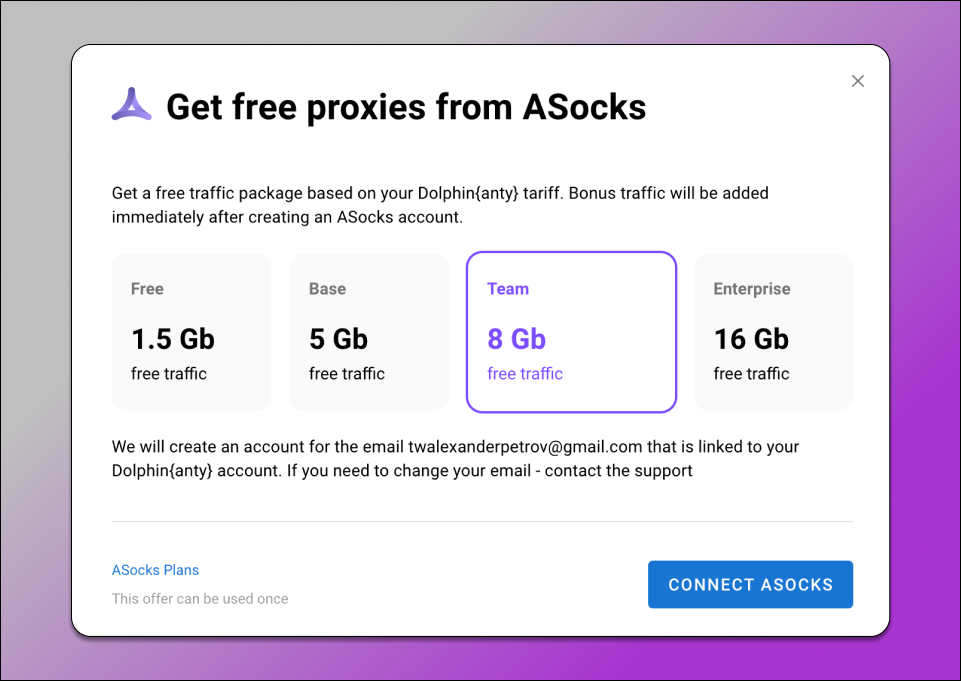This screenshot has height=681, width=961.
Task: Pick the Enterprise 16 Gb card
Action: coord(773,332)
